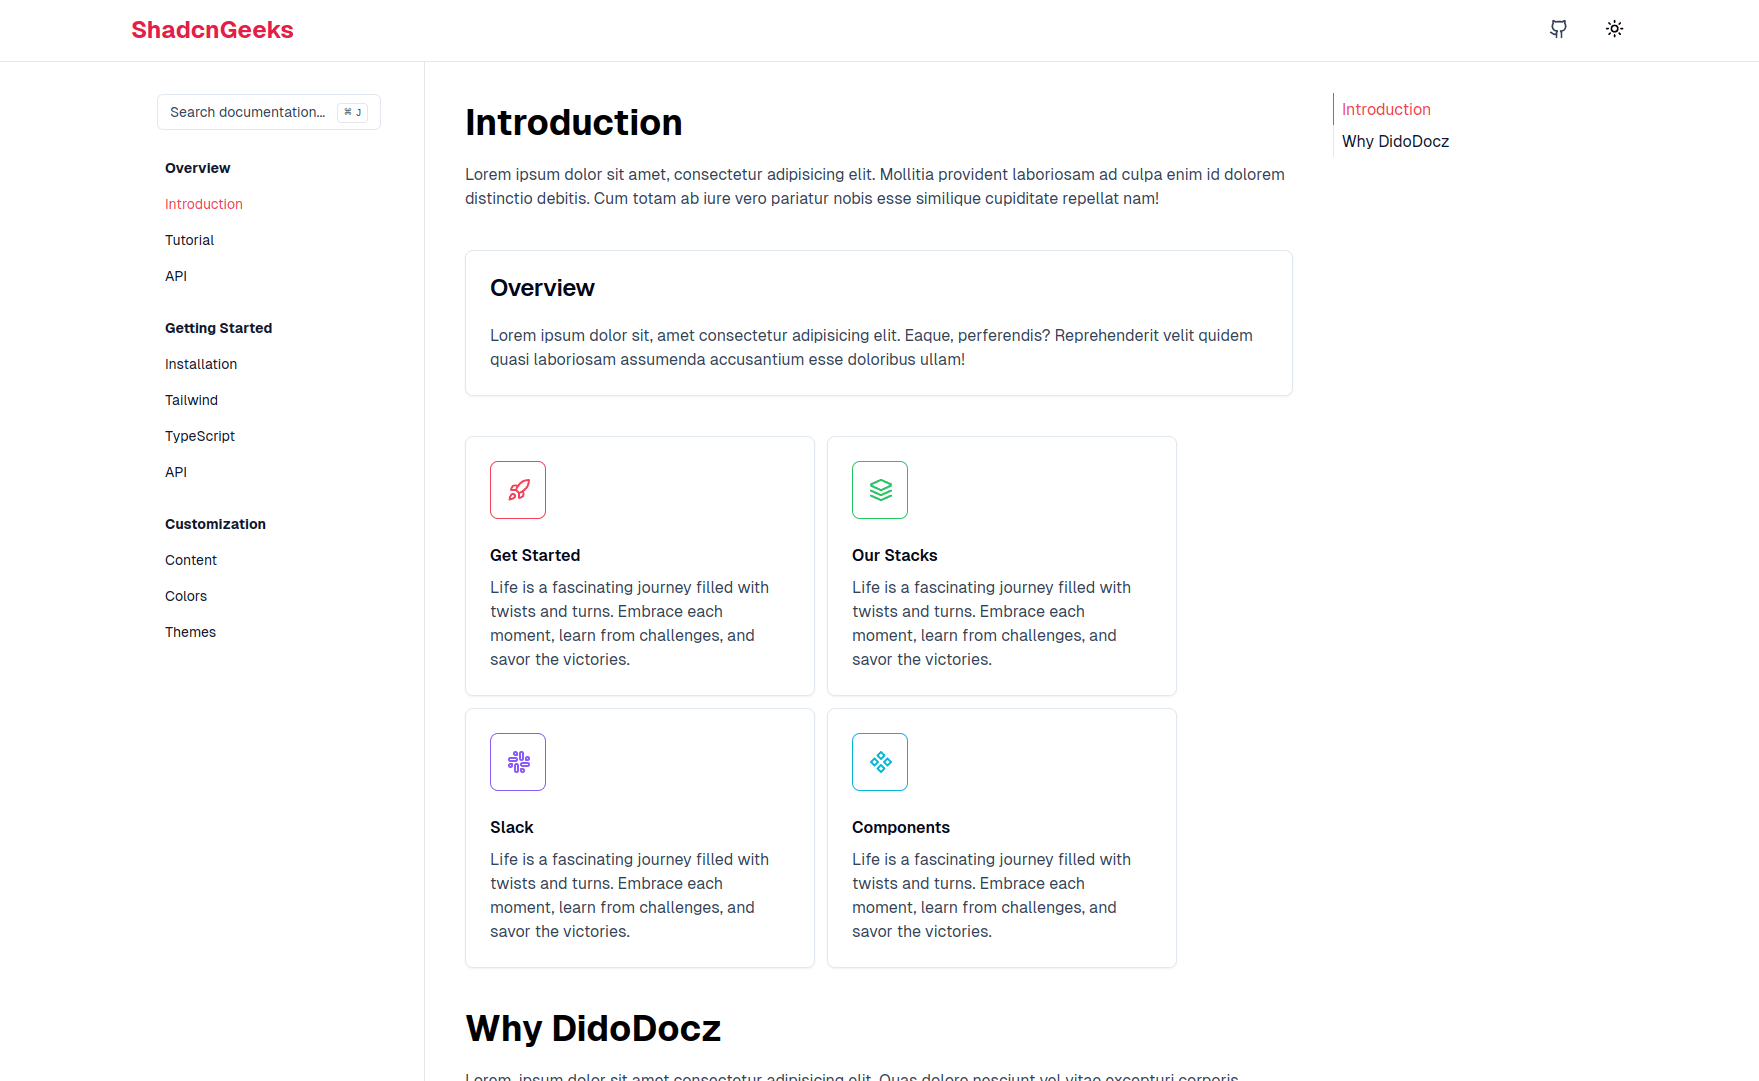
Task: Select Tailwind in Getting Started section
Action: point(191,400)
